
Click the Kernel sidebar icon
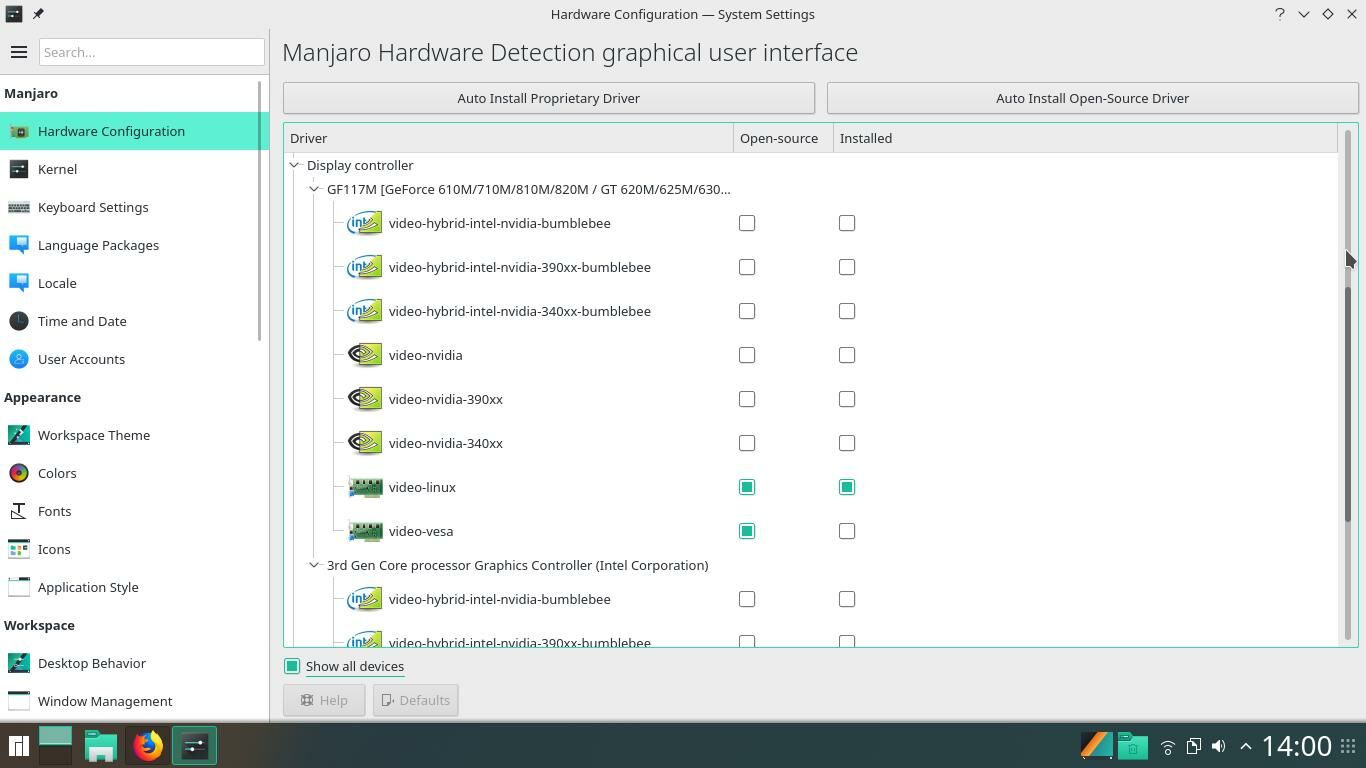pos(18,169)
